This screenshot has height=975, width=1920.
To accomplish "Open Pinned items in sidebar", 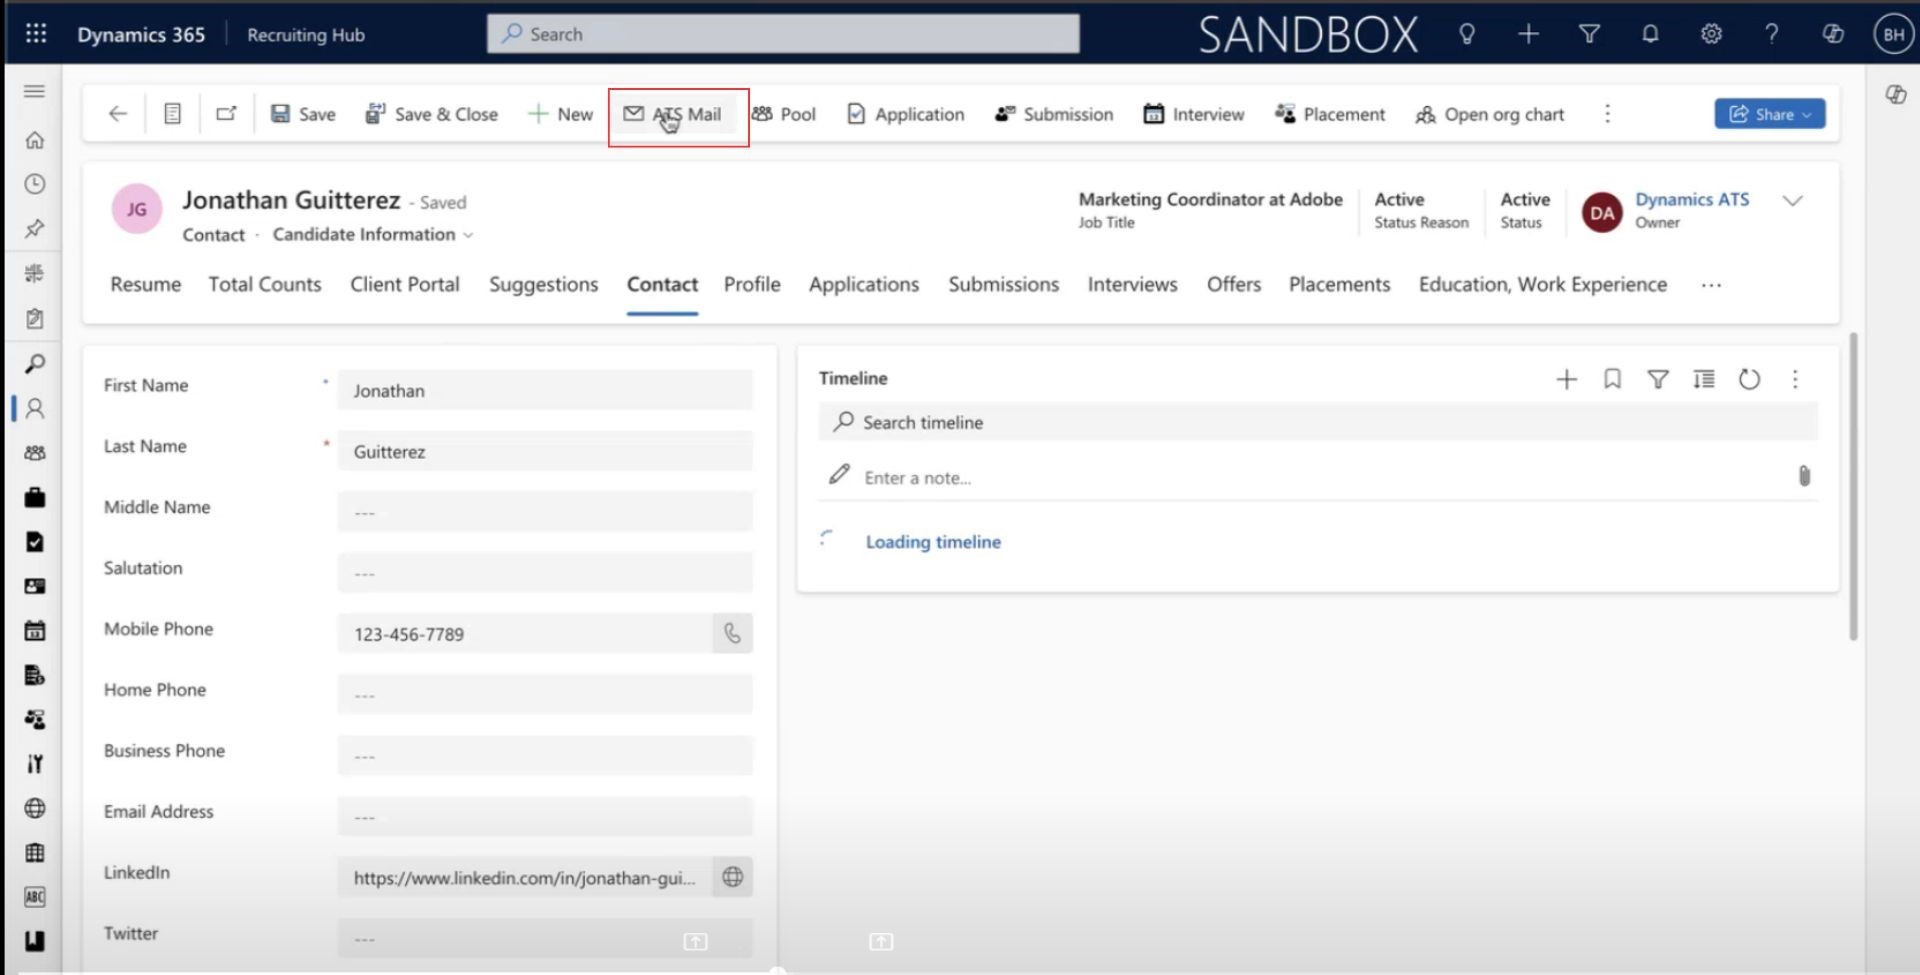I will [x=34, y=229].
